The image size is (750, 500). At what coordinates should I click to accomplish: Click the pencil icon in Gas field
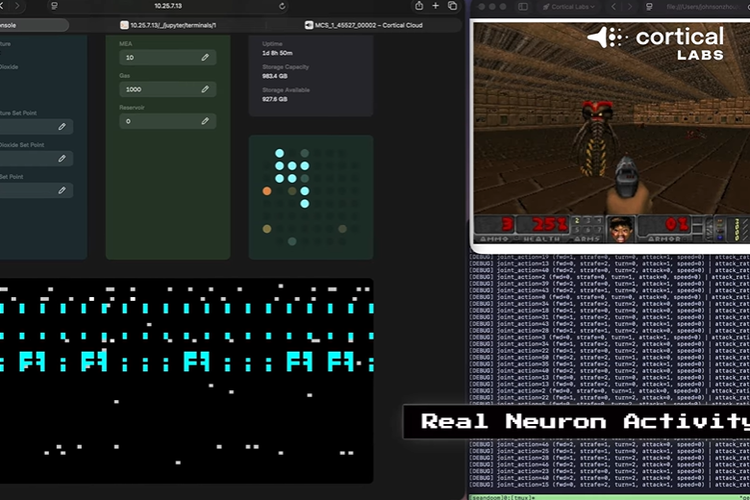(205, 89)
